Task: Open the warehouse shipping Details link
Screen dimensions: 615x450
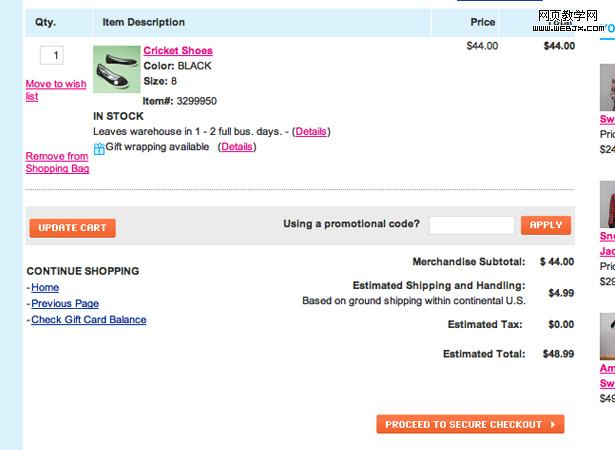Action: pos(311,131)
